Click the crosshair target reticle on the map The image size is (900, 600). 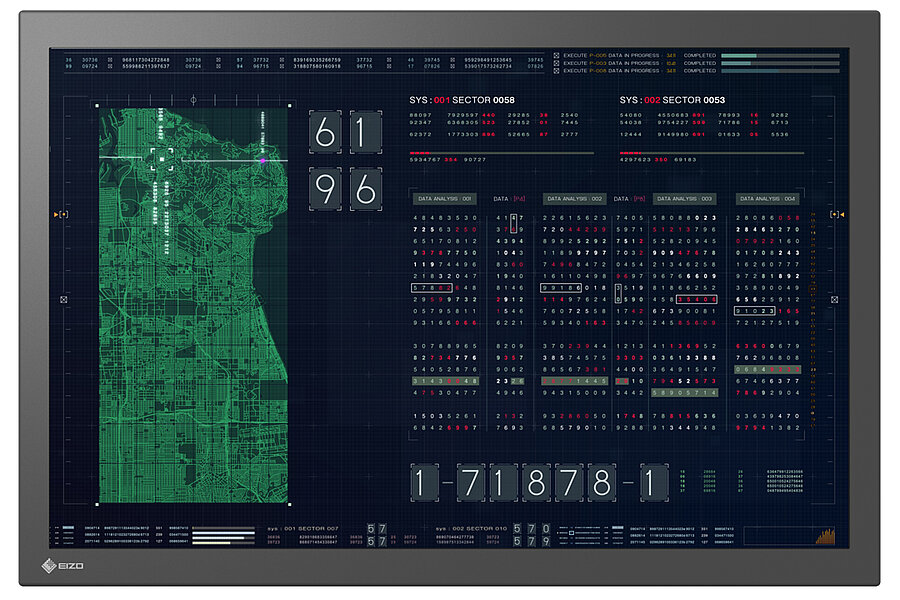(x=162, y=158)
